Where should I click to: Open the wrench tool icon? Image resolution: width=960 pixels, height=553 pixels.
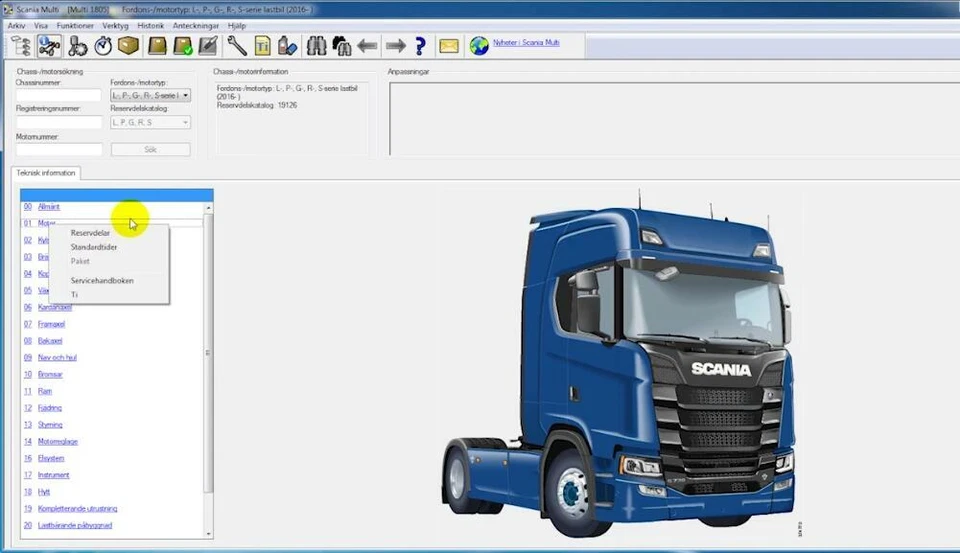point(237,46)
